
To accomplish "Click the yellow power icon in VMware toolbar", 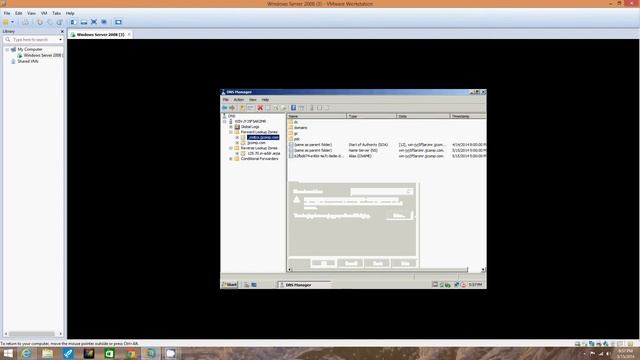I will (6, 22).
